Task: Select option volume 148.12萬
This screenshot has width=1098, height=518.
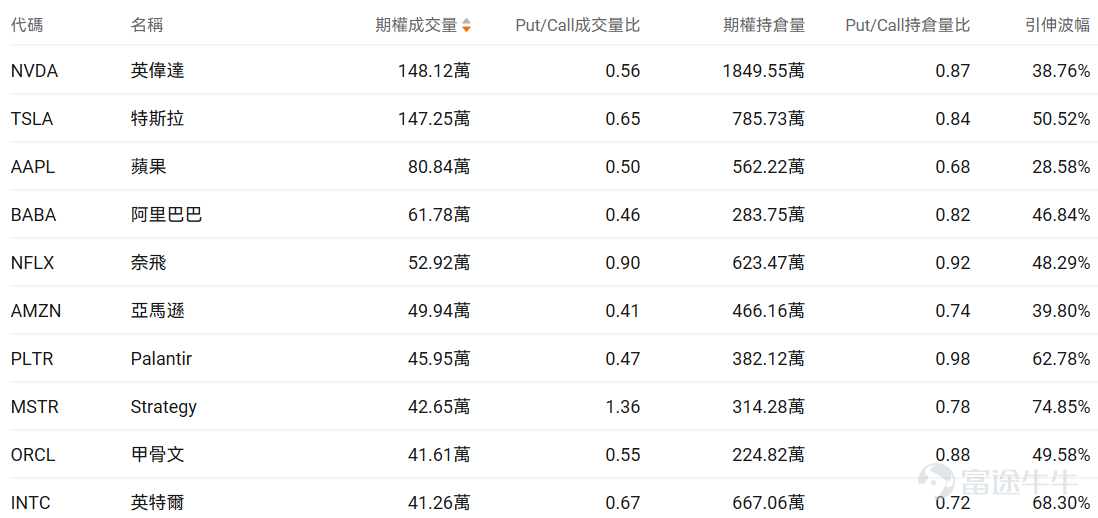Action: (434, 70)
